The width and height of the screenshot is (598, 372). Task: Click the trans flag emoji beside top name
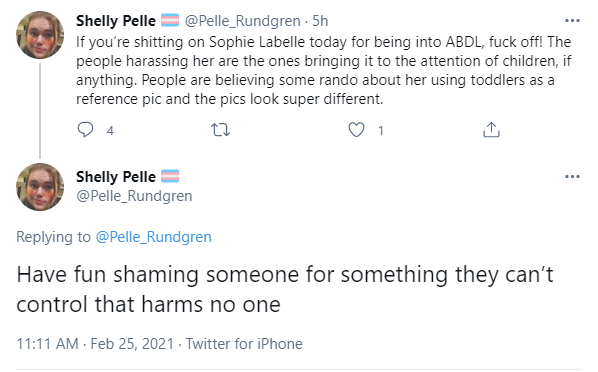point(170,20)
